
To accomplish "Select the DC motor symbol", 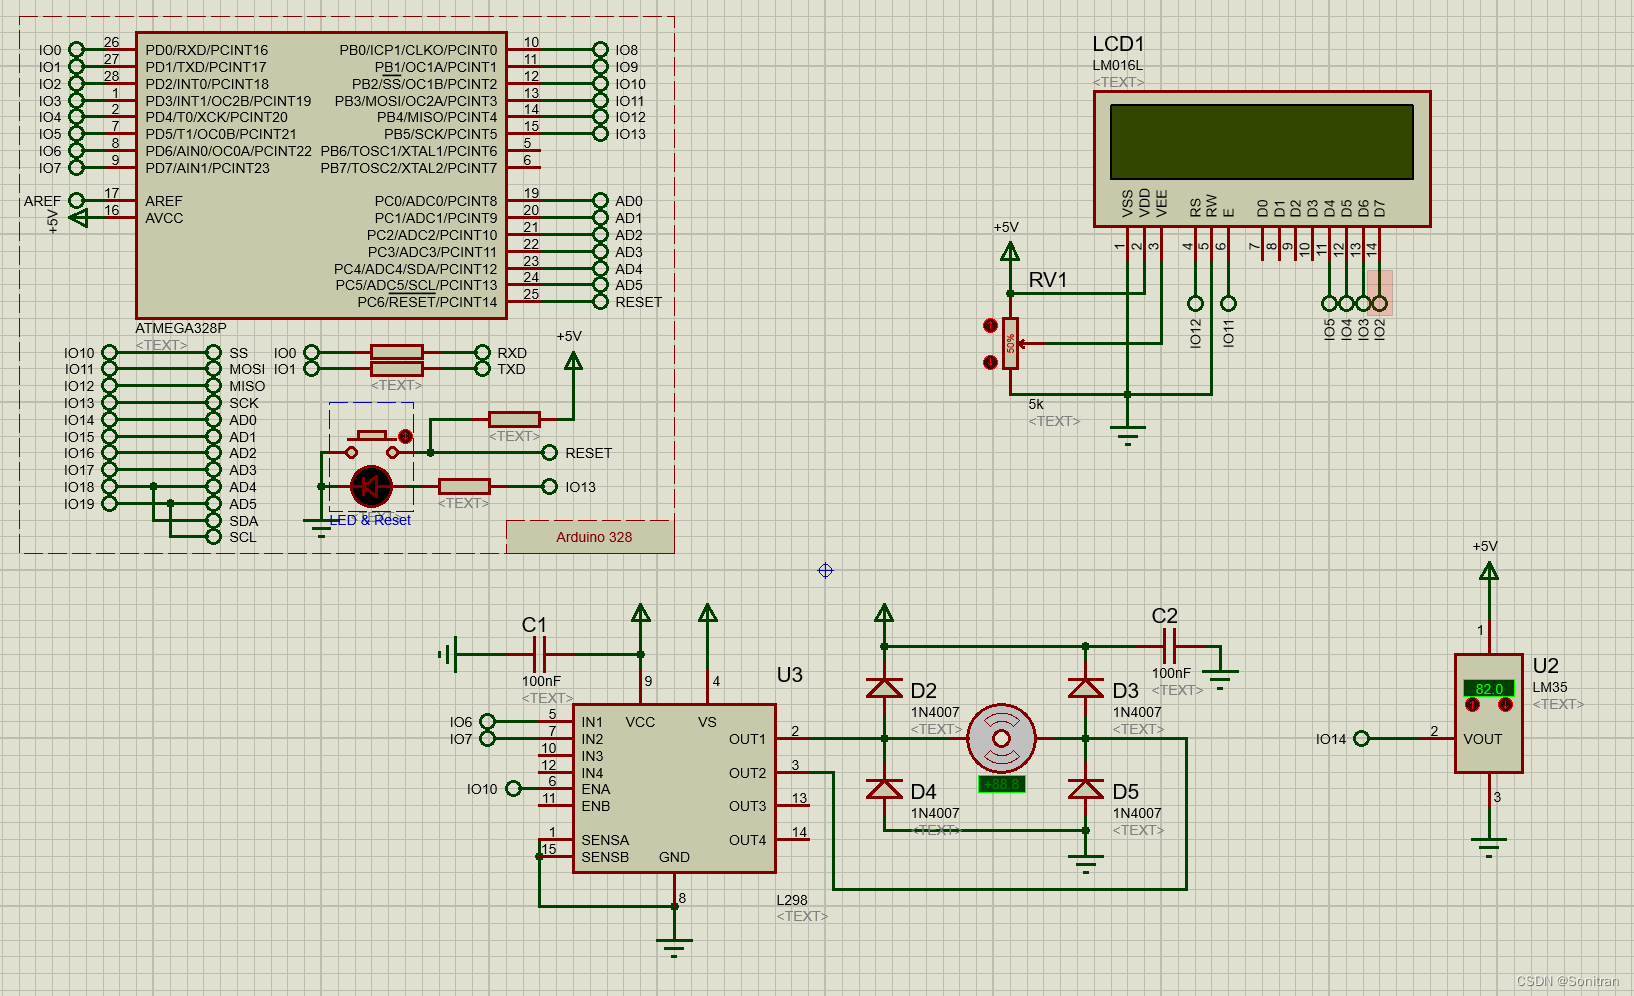I will [1001, 739].
